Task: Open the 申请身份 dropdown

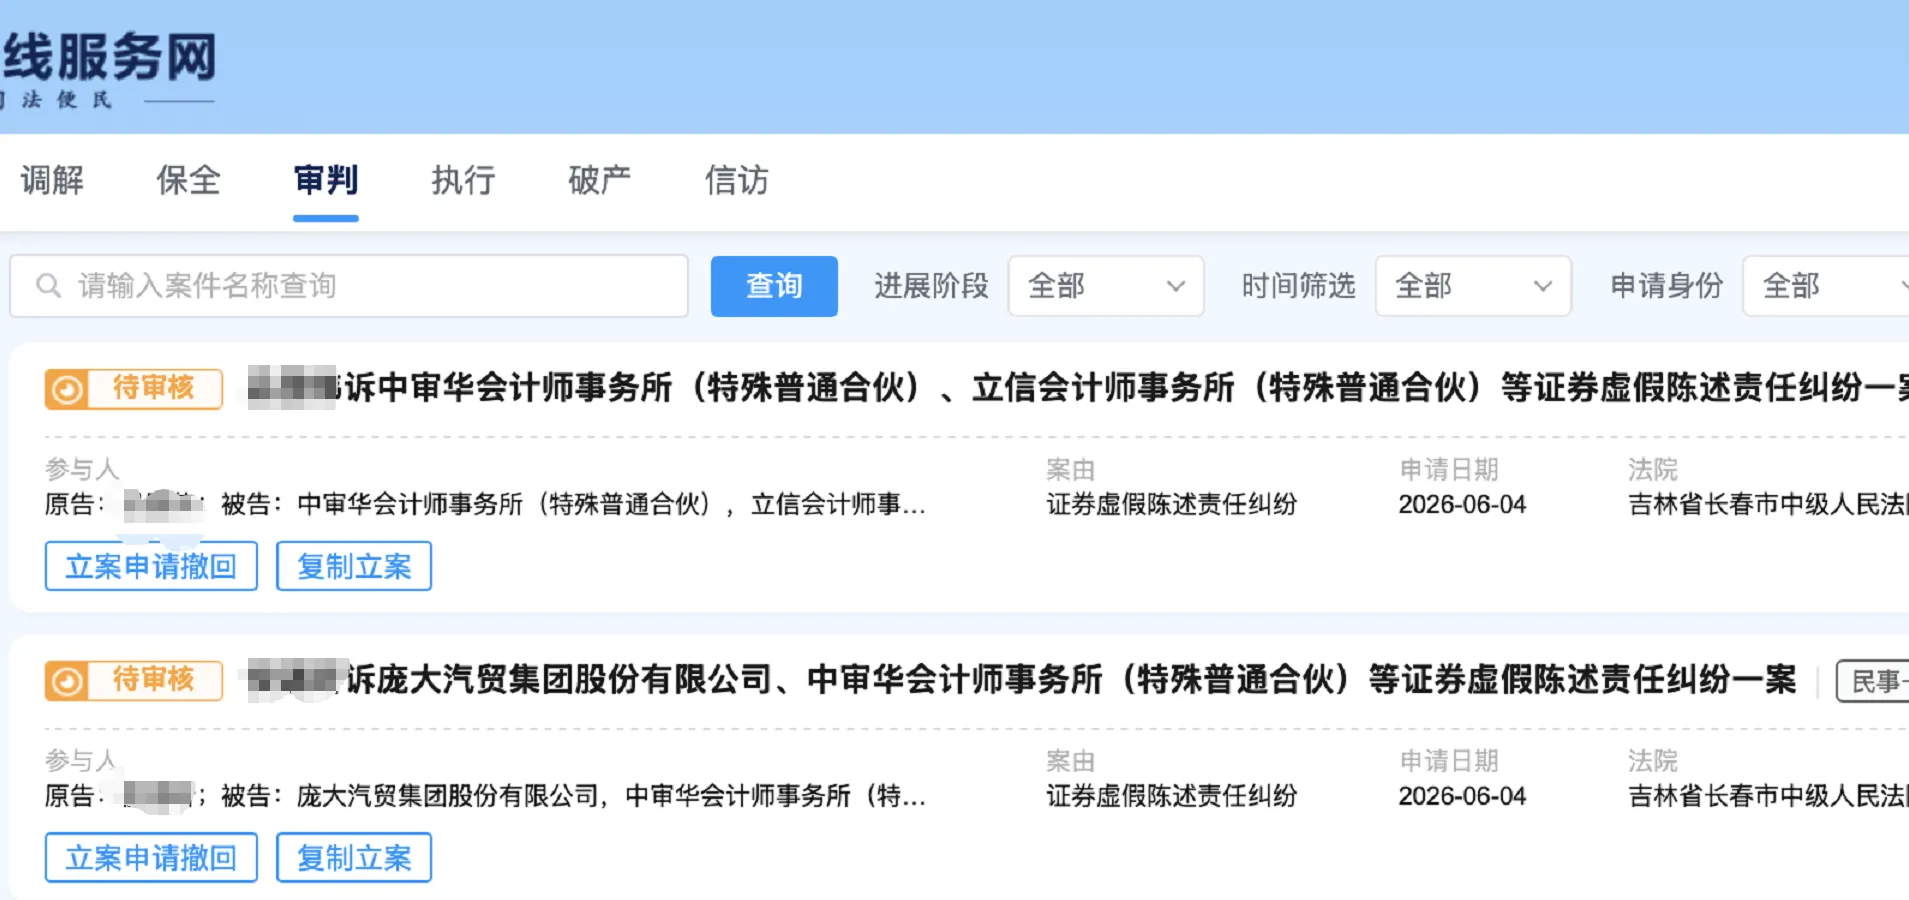Action: pyautogui.click(x=1826, y=286)
